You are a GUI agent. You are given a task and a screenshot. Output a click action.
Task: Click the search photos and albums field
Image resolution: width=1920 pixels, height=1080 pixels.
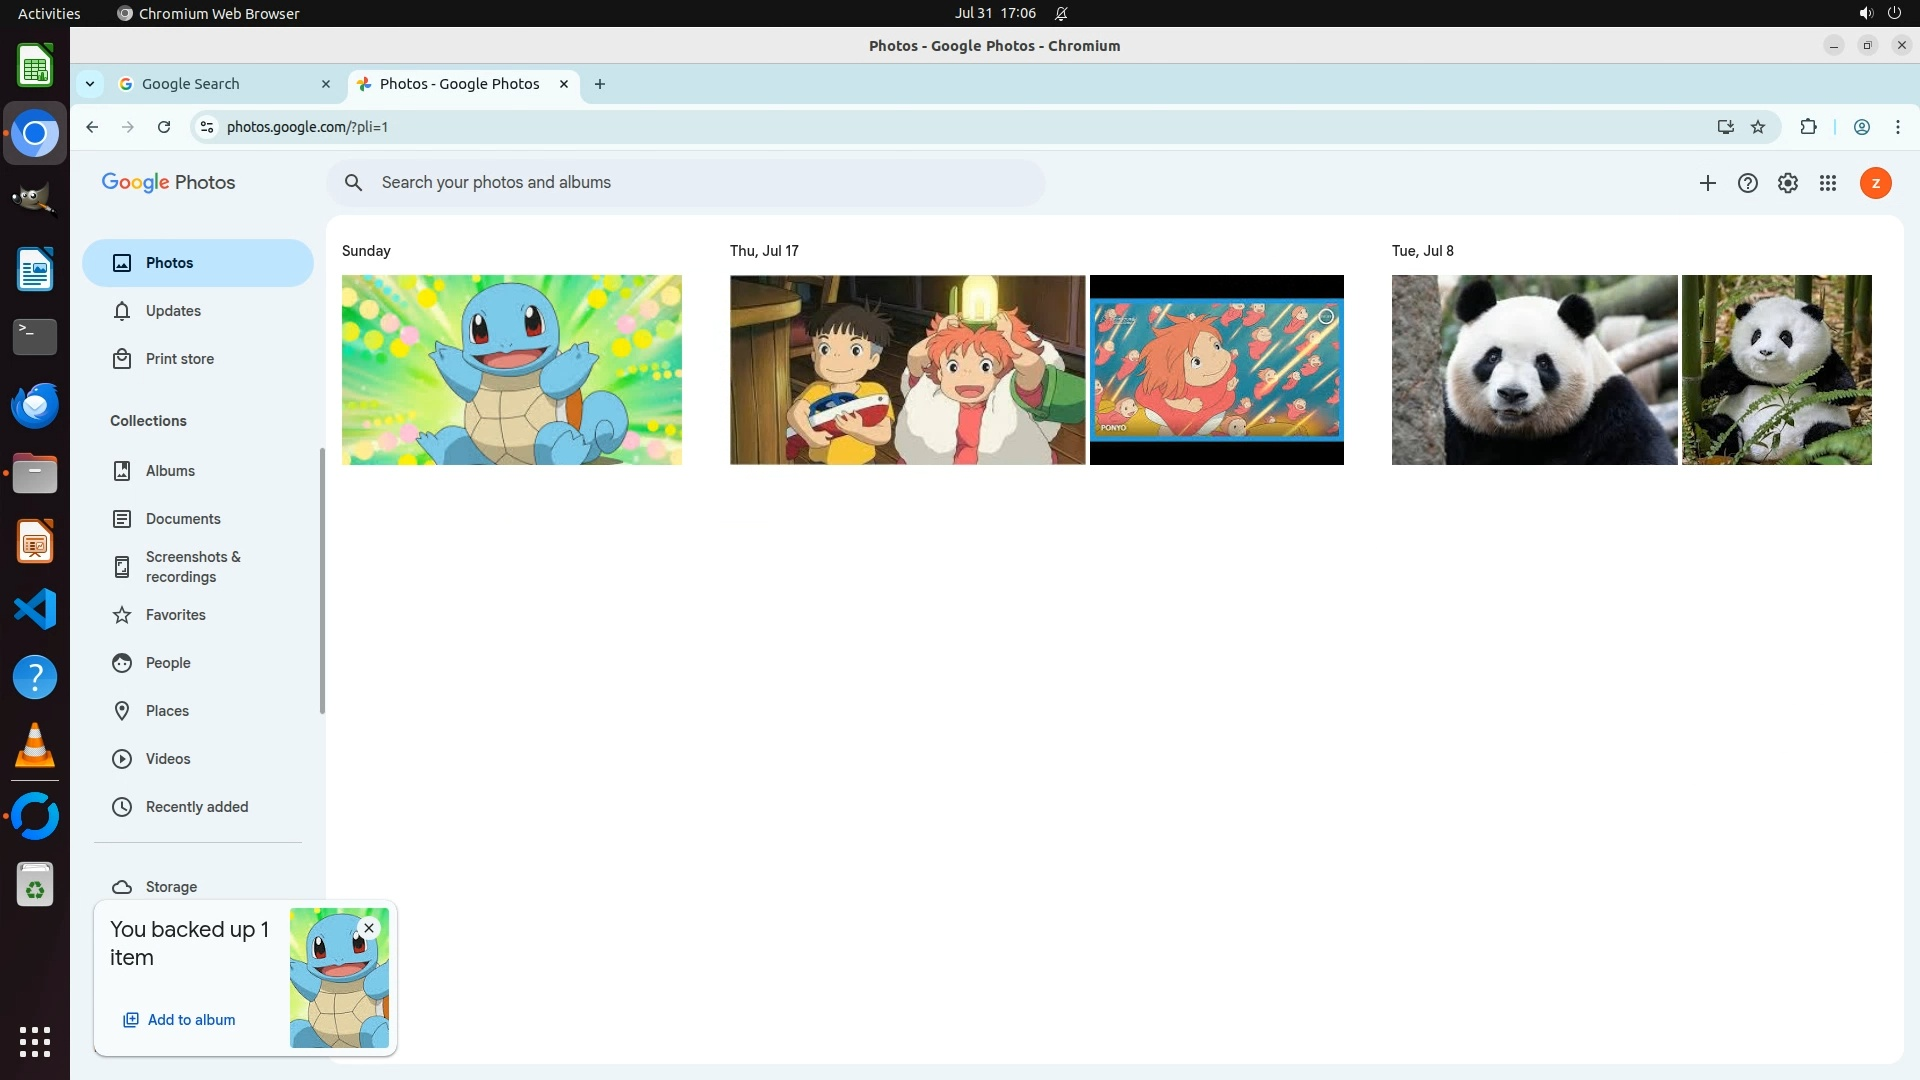[690, 183]
